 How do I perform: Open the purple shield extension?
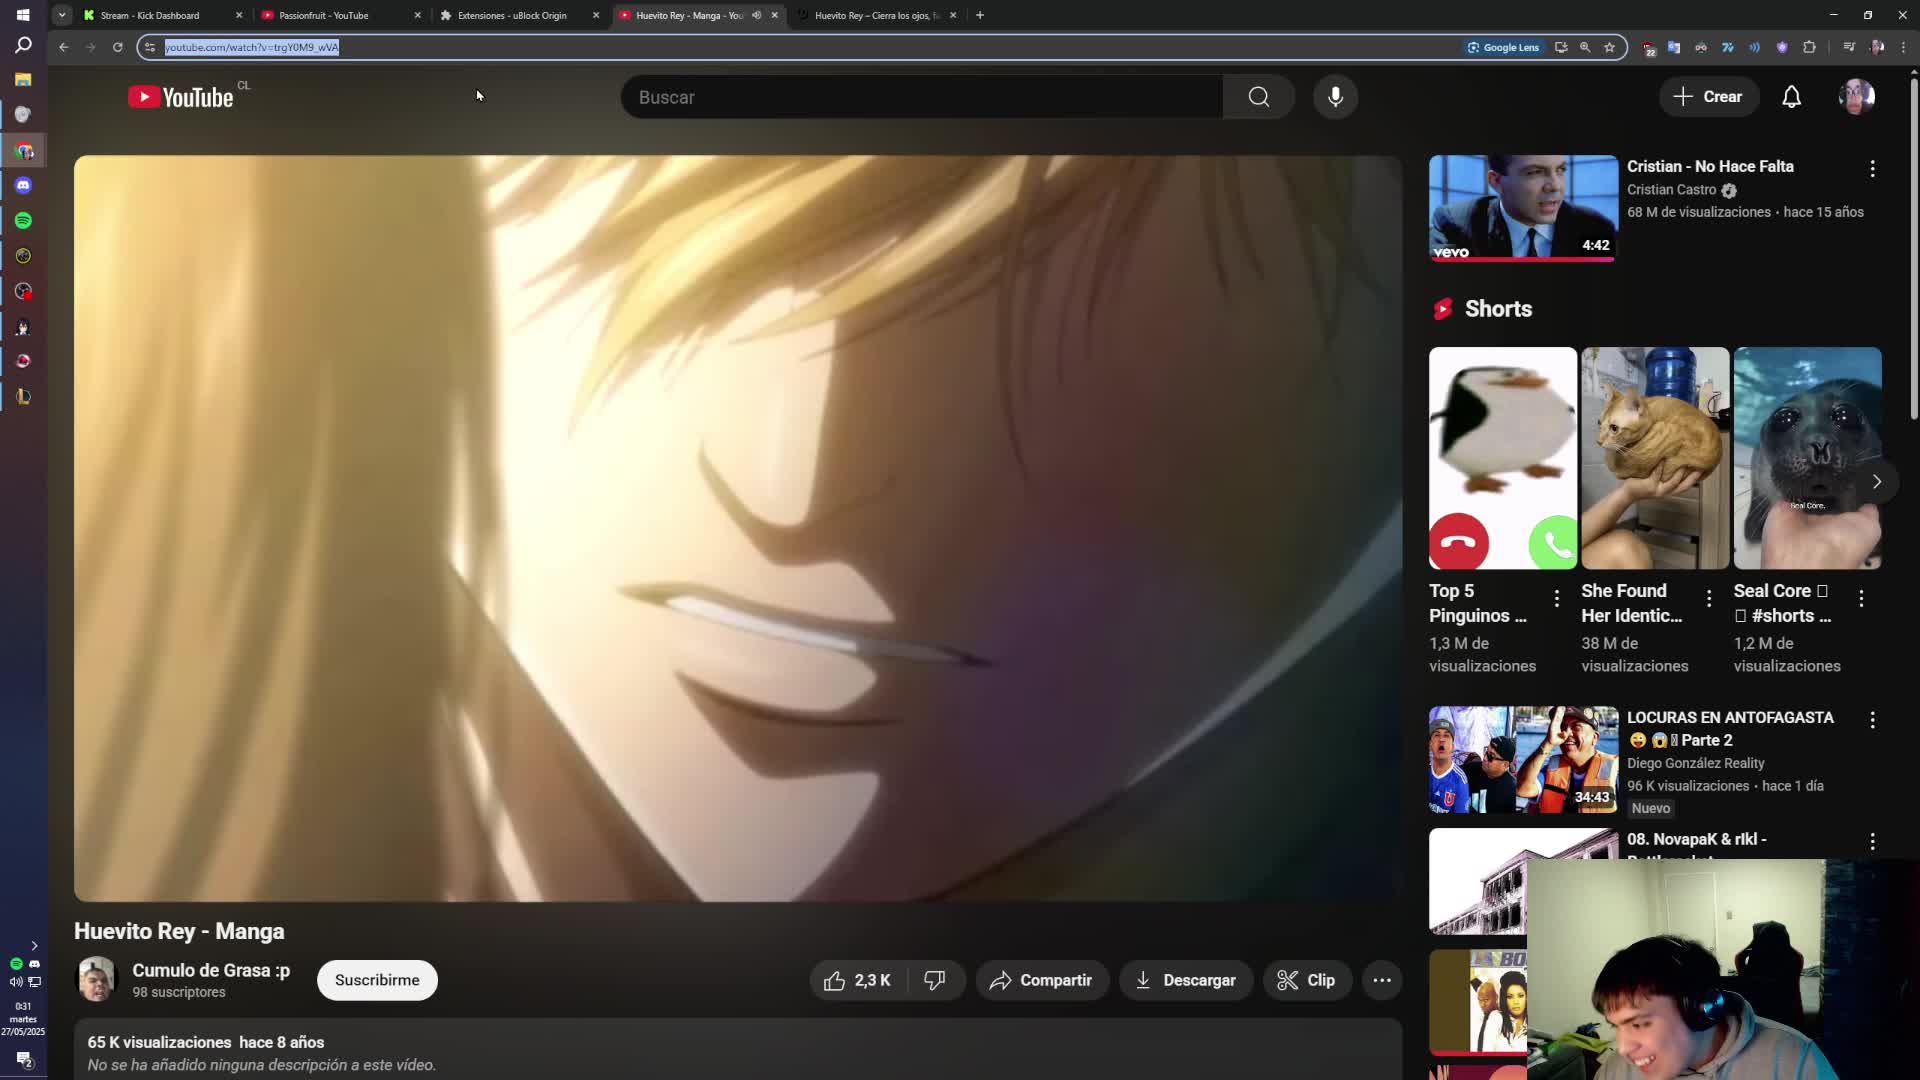pos(1782,47)
